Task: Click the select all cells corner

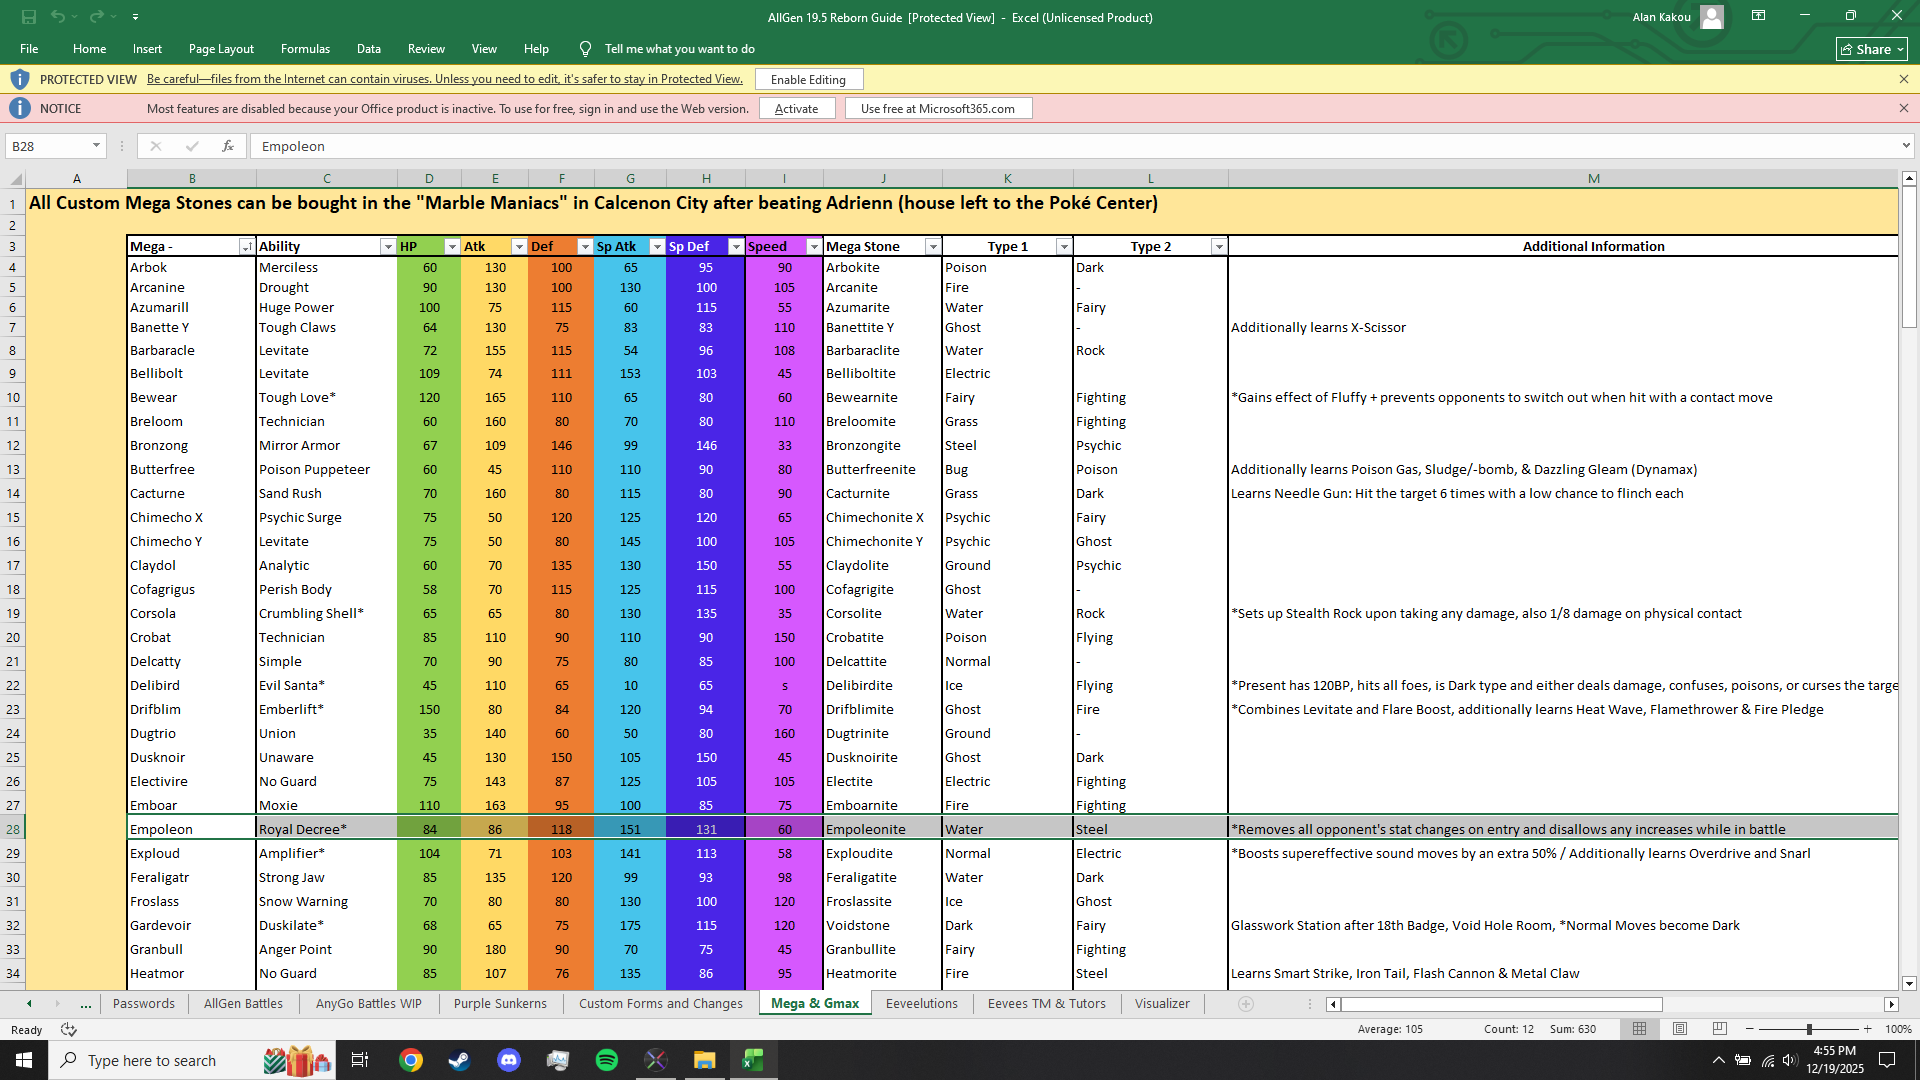Action: [x=15, y=180]
